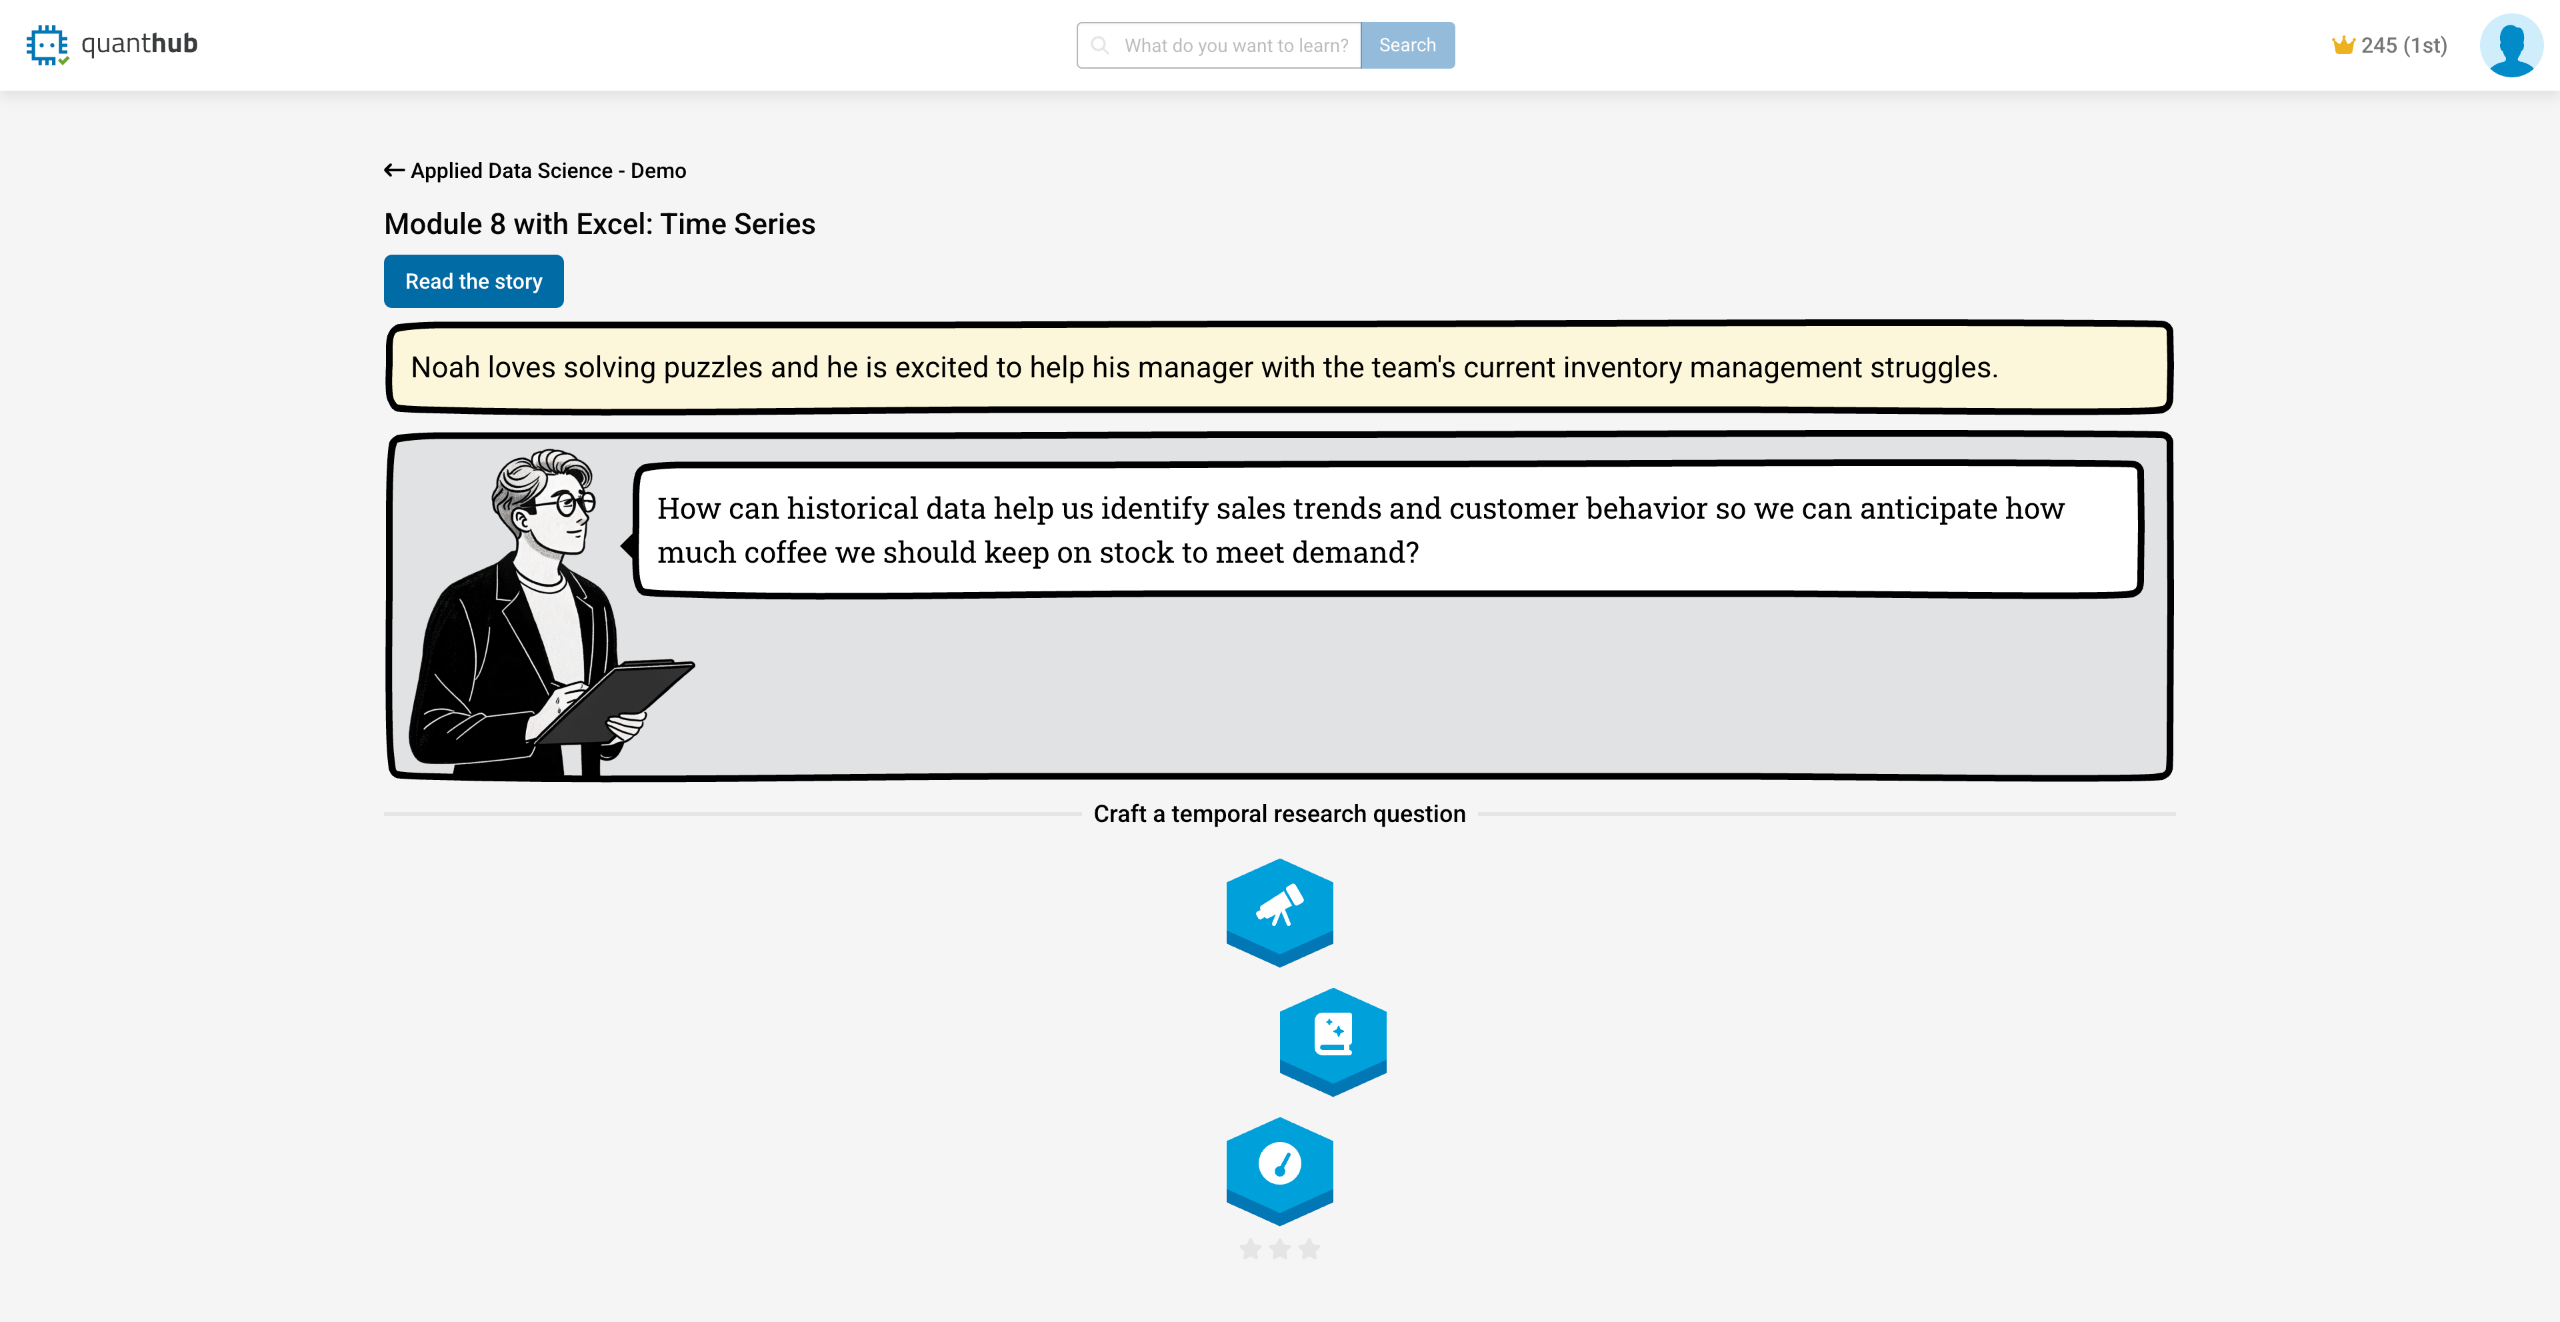Go back to Applied Data Science - Demo
This screenshot has height=1322, width=2560.
pos(548,170)
